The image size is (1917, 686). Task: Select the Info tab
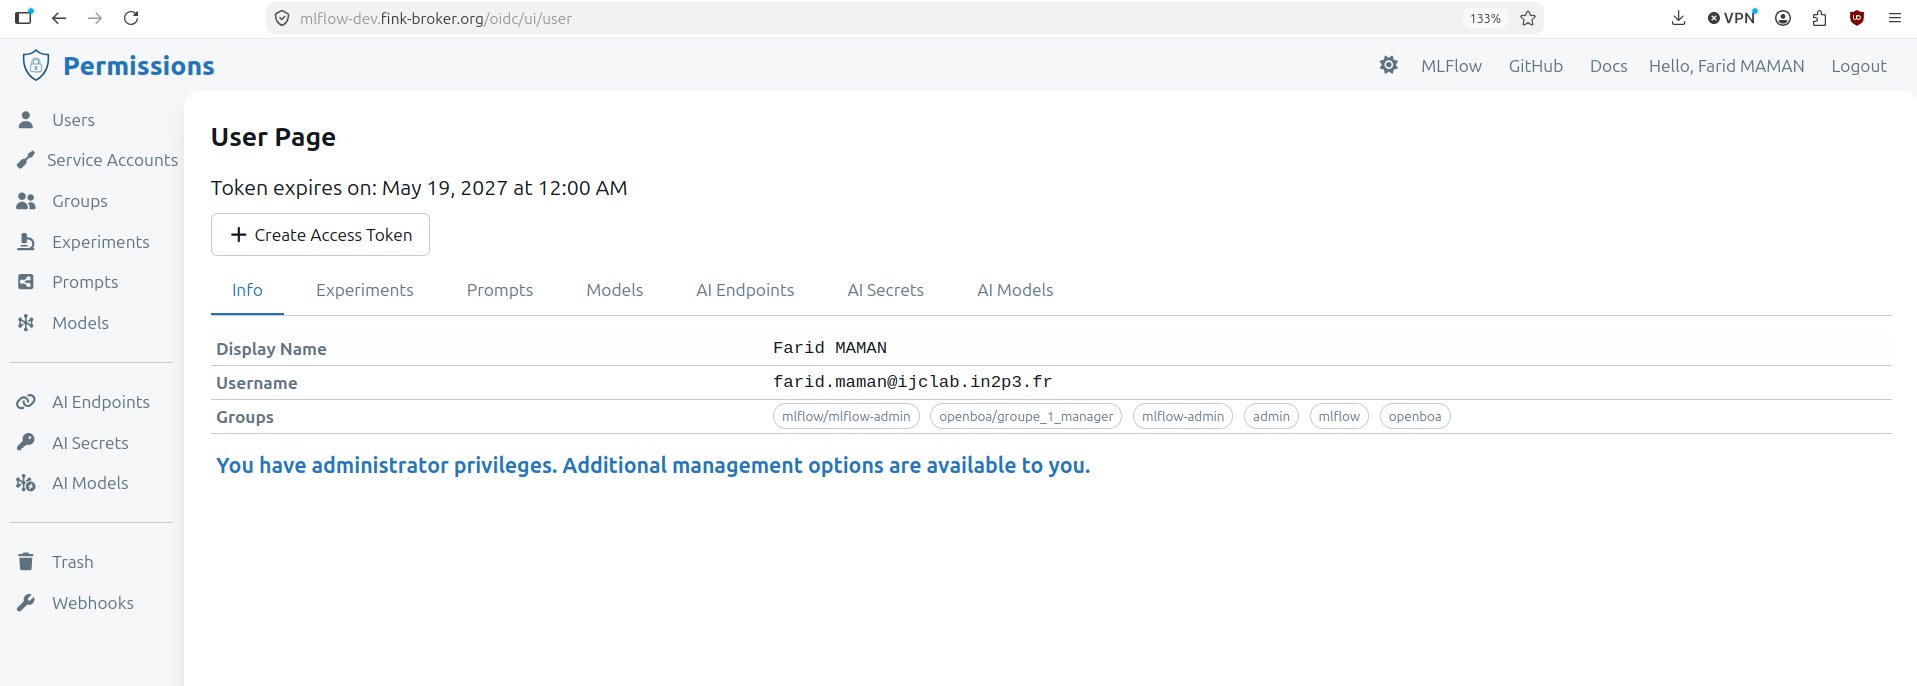(247, 290)
